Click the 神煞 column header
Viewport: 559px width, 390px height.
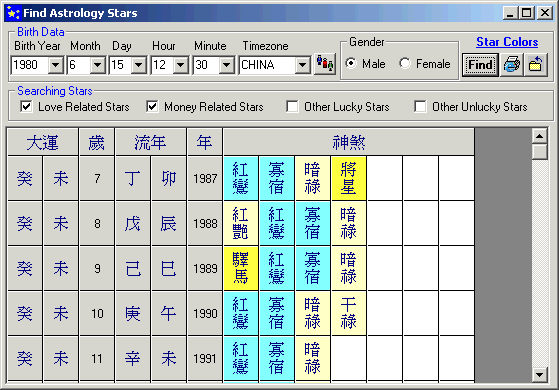tap(349, 142)
